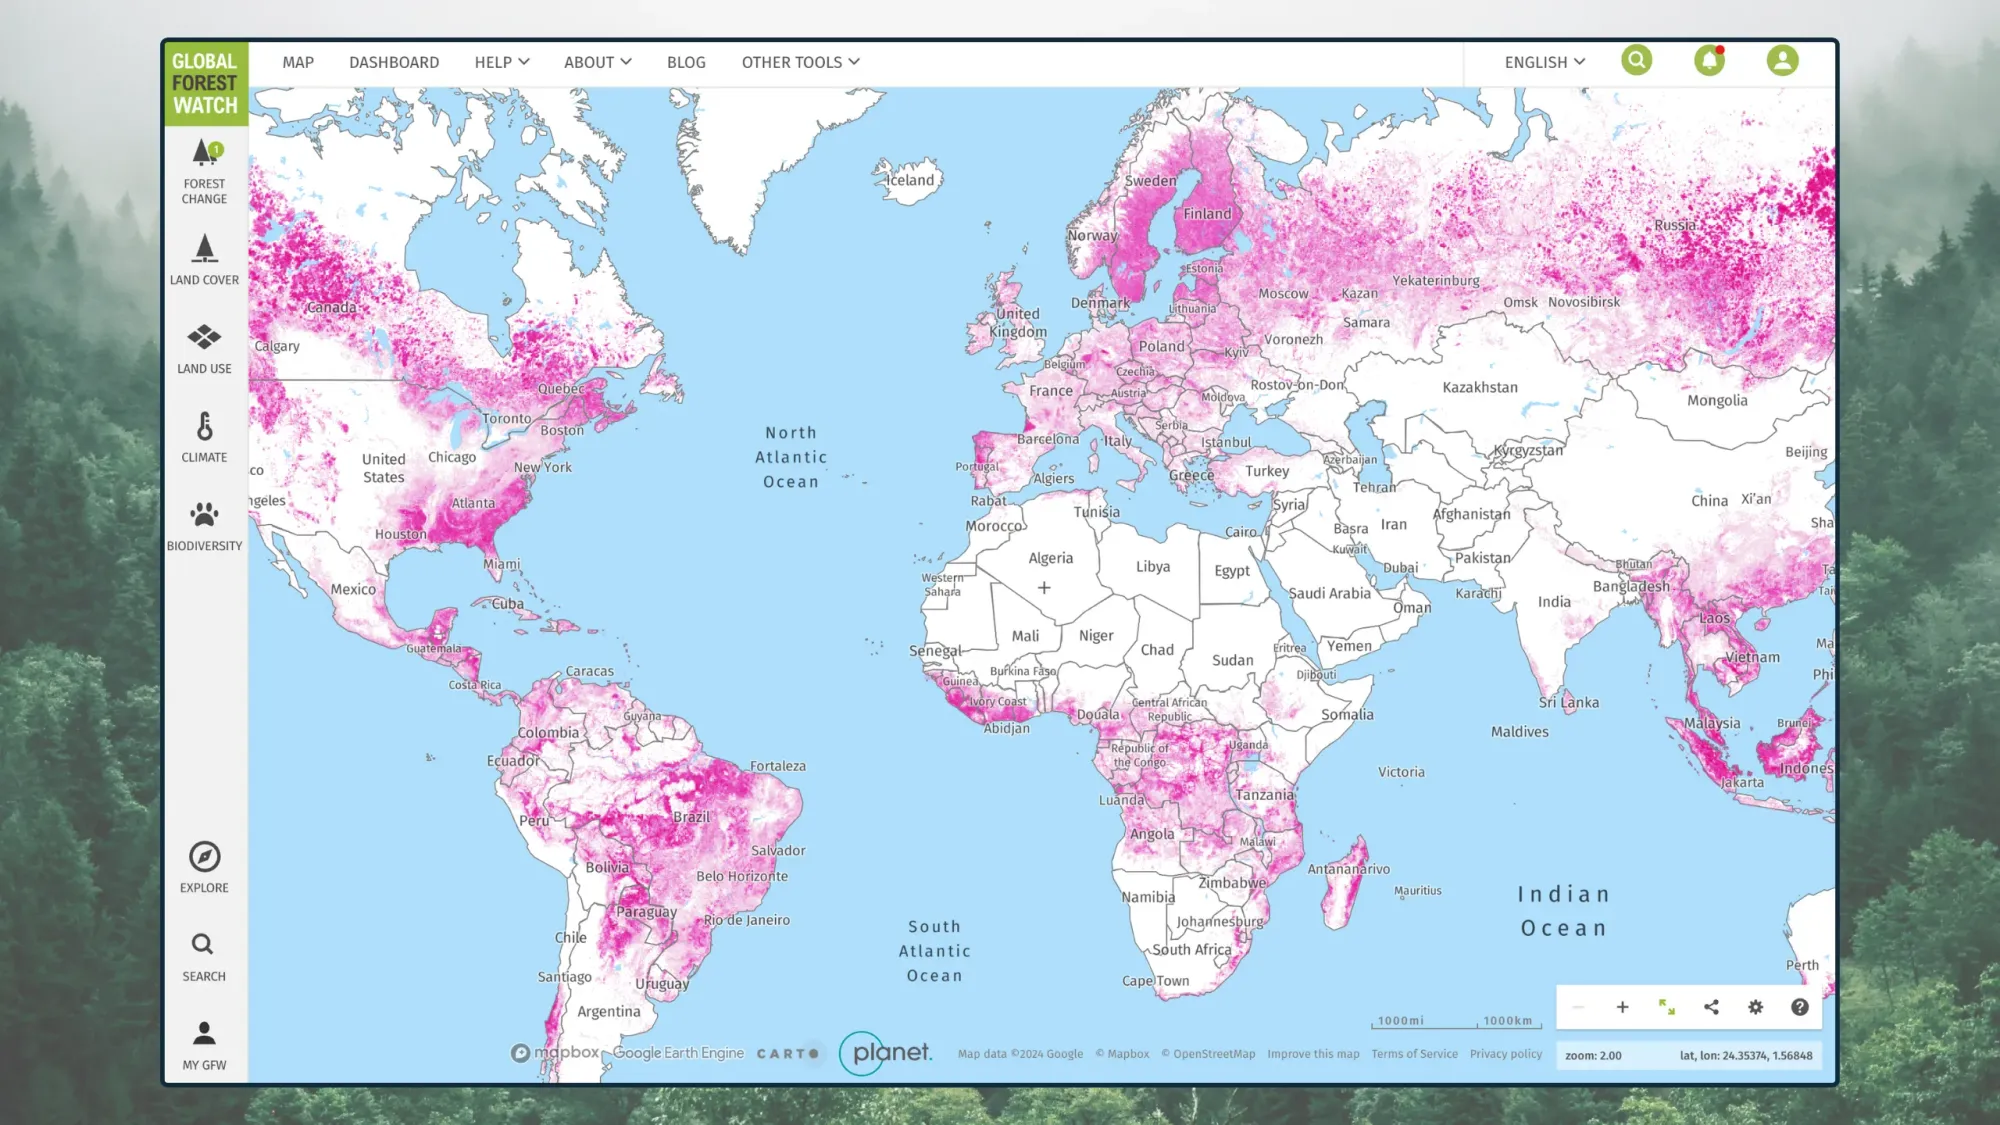Go to the Dashboard page
Viewport: 2000px width, 1125px height.
click(x=394, y=62)
